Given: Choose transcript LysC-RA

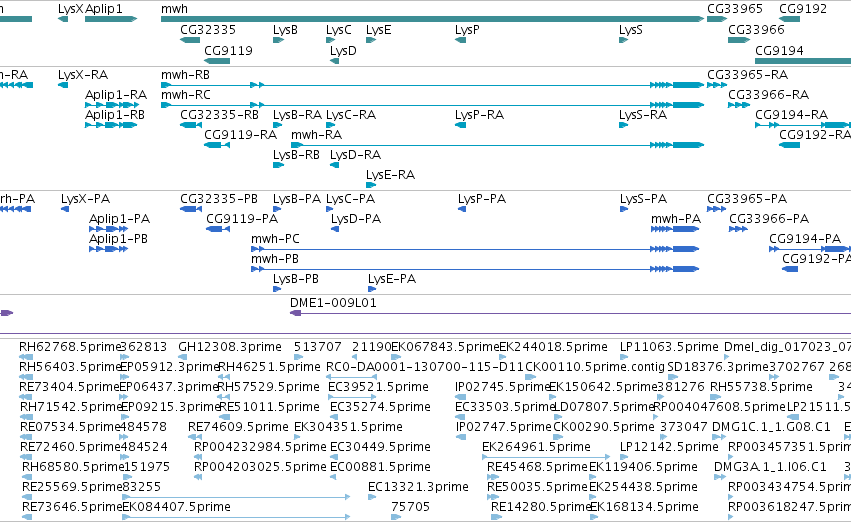Looking at the screenshot, I should click(x=331, y=125).
